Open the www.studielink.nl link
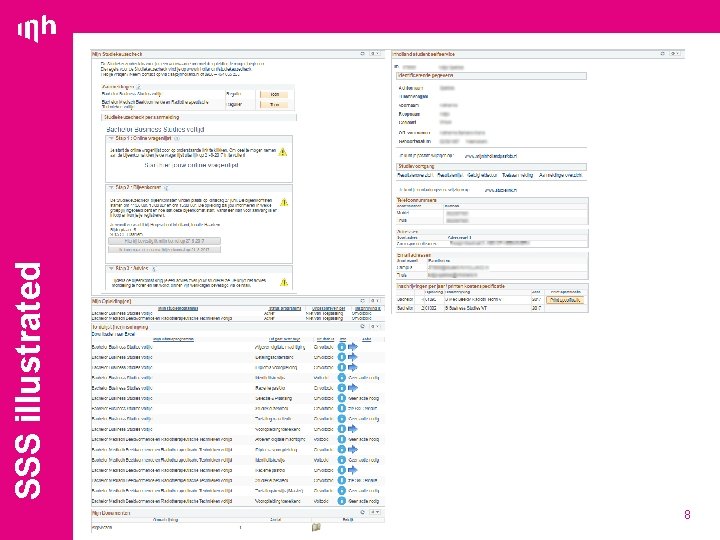The image size is (720, 540). [x=501, y=190]
